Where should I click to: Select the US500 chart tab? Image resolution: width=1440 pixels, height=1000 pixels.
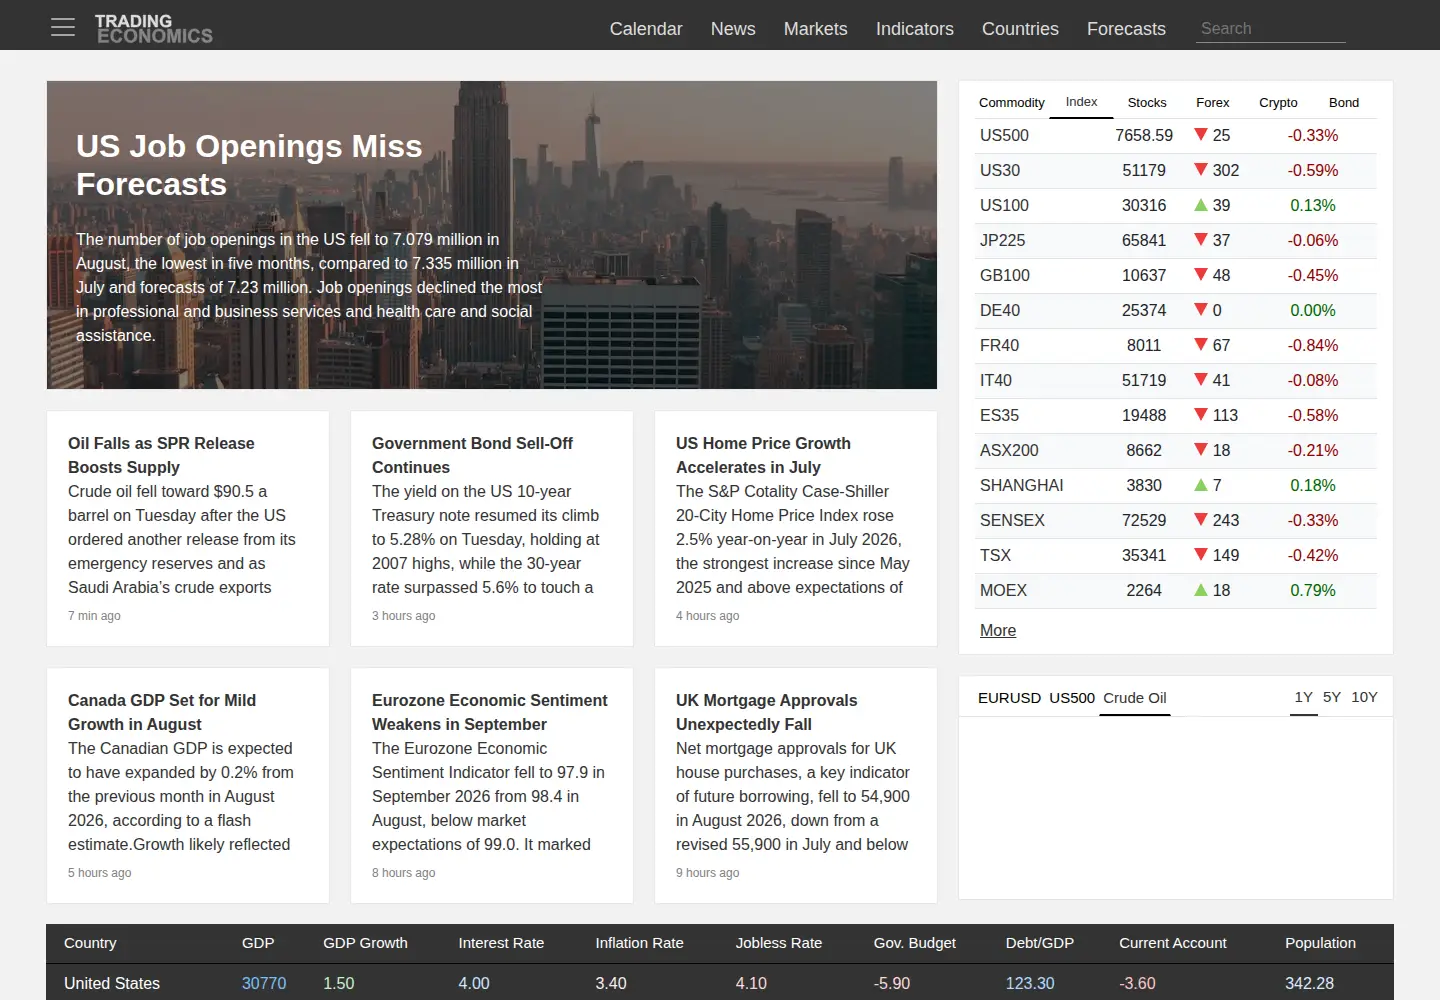pyautogui.click(x=1072, y=698)
